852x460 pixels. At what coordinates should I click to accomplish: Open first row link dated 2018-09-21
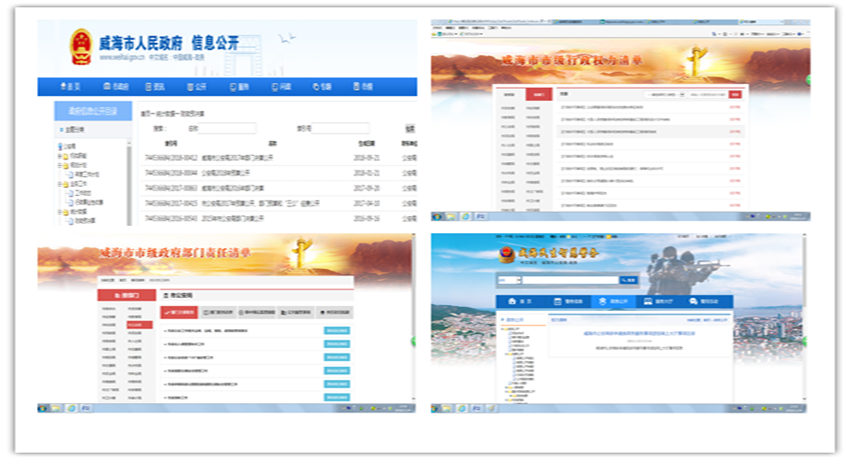click(x=235, y=157)
